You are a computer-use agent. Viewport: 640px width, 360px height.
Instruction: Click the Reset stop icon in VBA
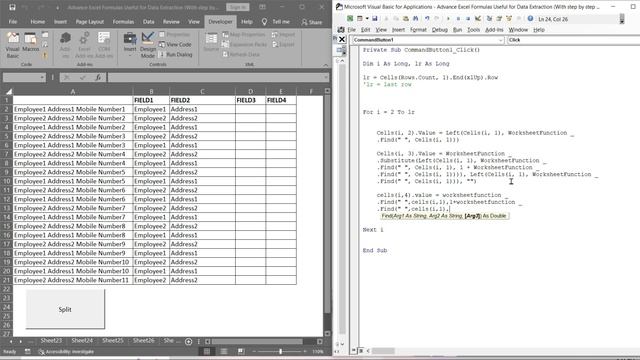(468, 19)
